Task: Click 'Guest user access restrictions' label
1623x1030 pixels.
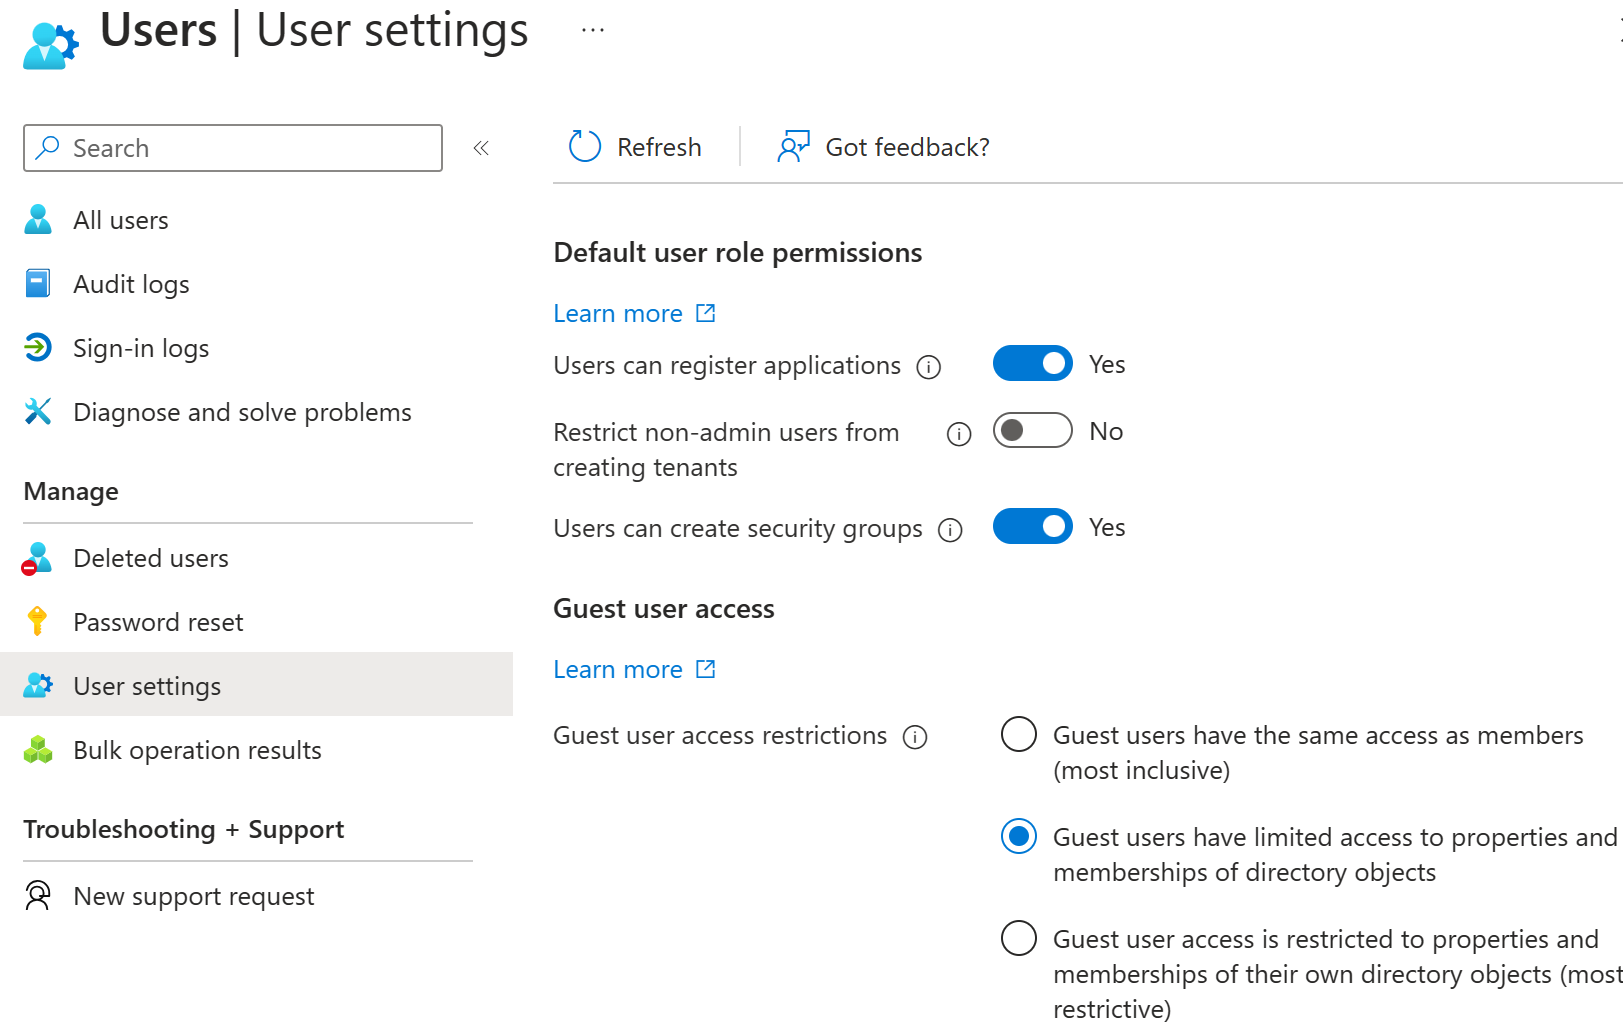Action: [720, 735]
